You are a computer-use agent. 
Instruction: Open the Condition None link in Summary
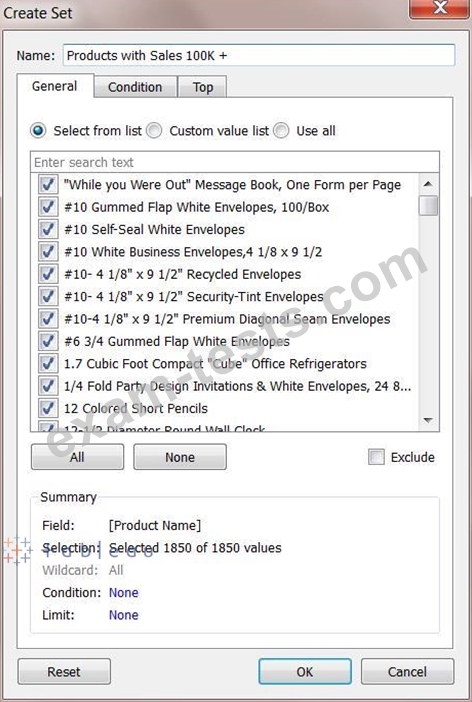pos(124,592)
